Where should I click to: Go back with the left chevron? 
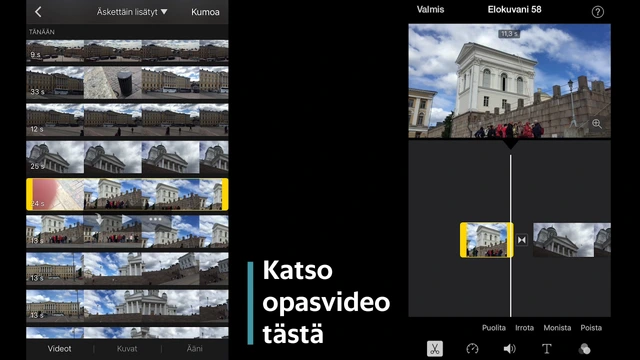point(38,12)
